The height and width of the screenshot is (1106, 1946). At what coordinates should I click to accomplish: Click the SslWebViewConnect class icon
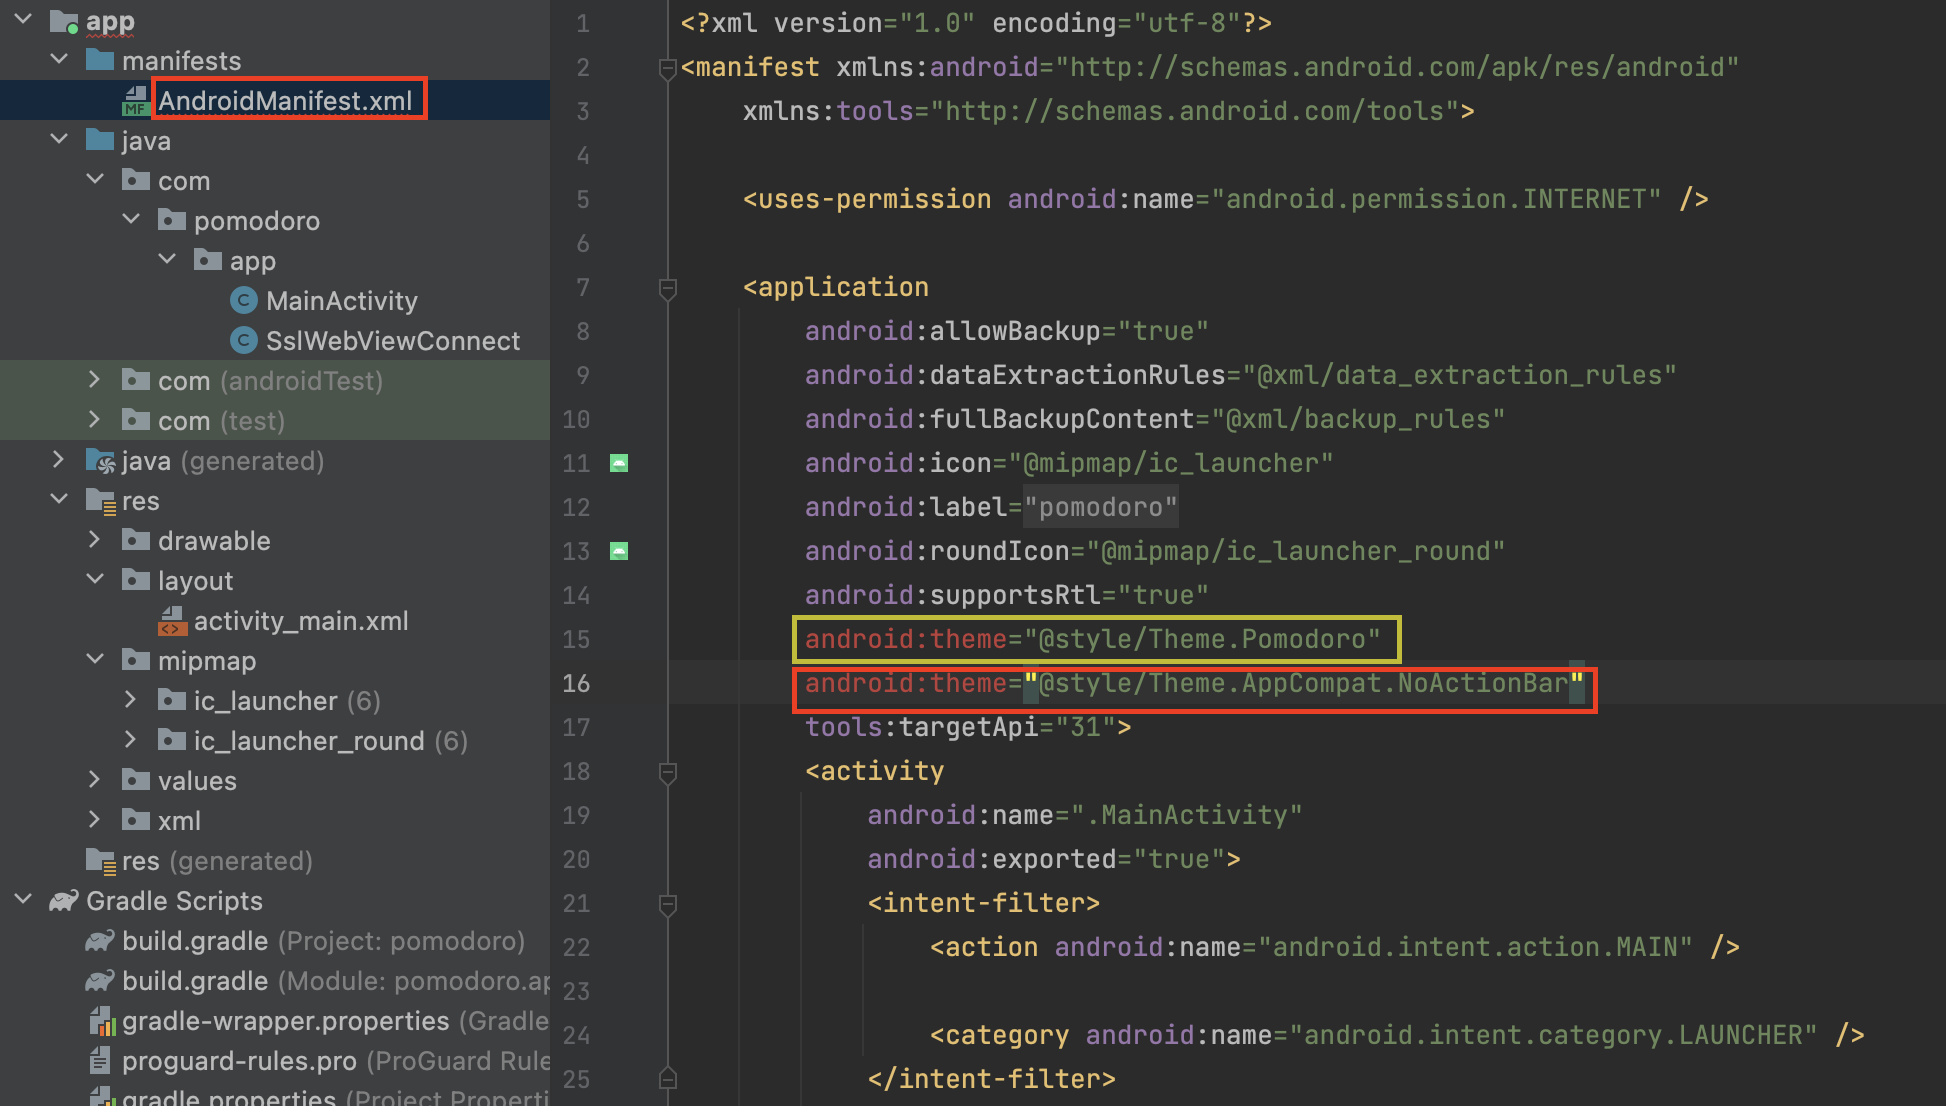(x=243, y=340)
